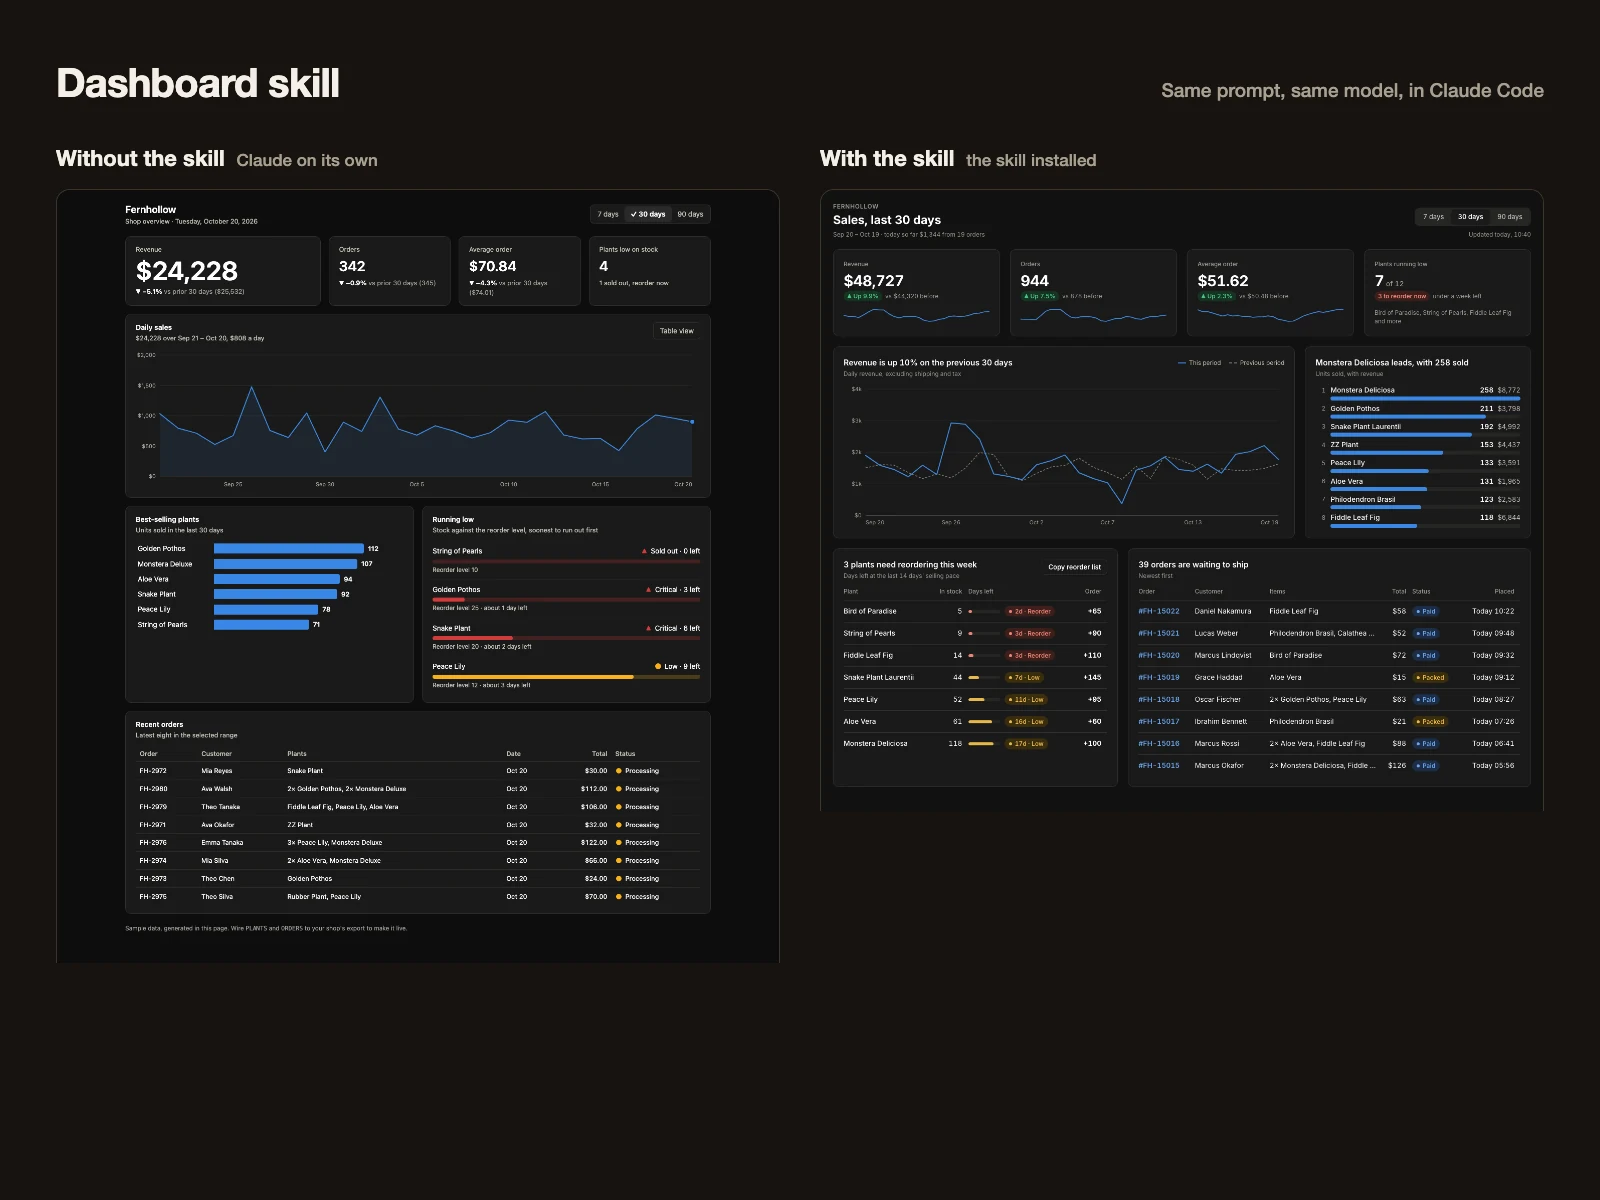Click the 3d · Reorder badge for Fiddle Leaf Fig
1600x1200 pixels.
point(1029,655)
